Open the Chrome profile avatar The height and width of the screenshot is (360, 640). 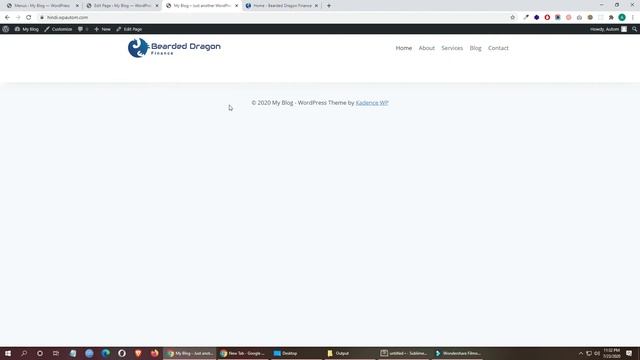pyautogui.click(x=622, y=18)
